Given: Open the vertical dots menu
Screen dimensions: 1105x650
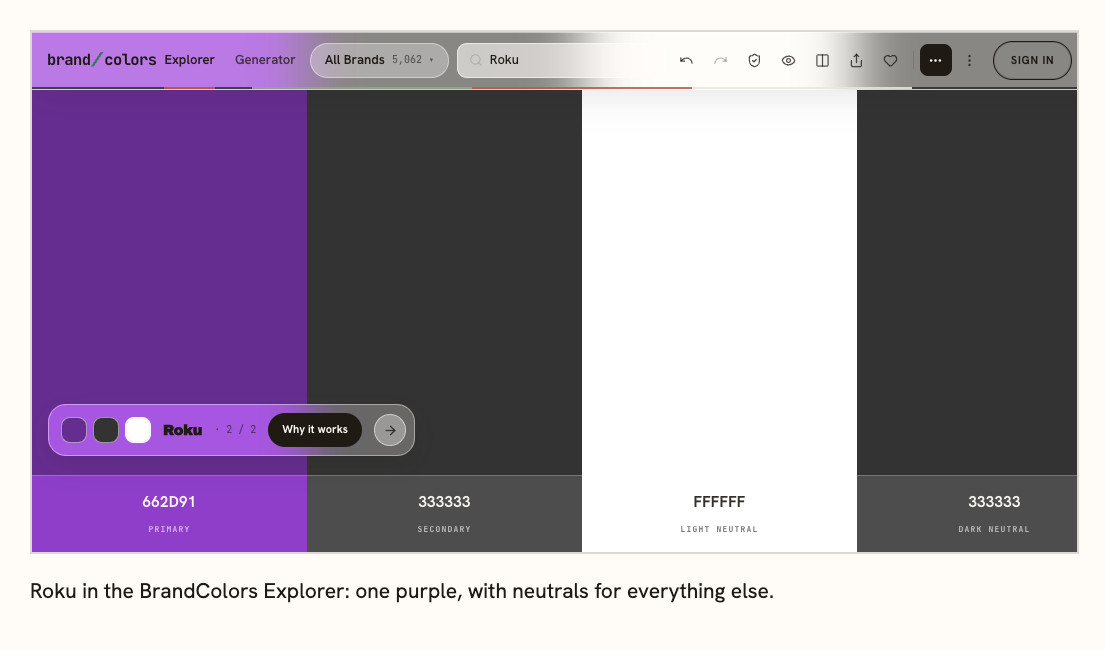Looking at the screenshot, I should [x=970, y=61].
